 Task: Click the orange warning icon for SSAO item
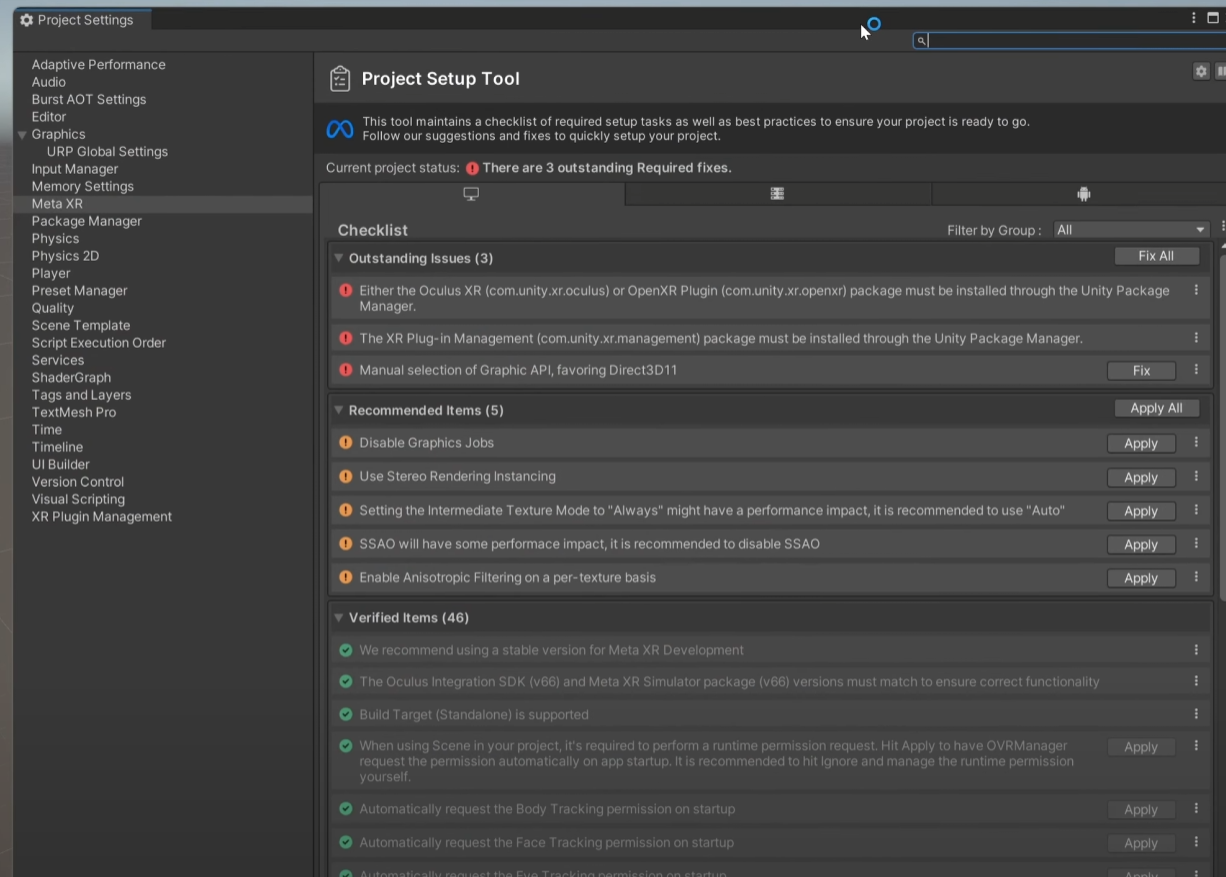(346, 544)
